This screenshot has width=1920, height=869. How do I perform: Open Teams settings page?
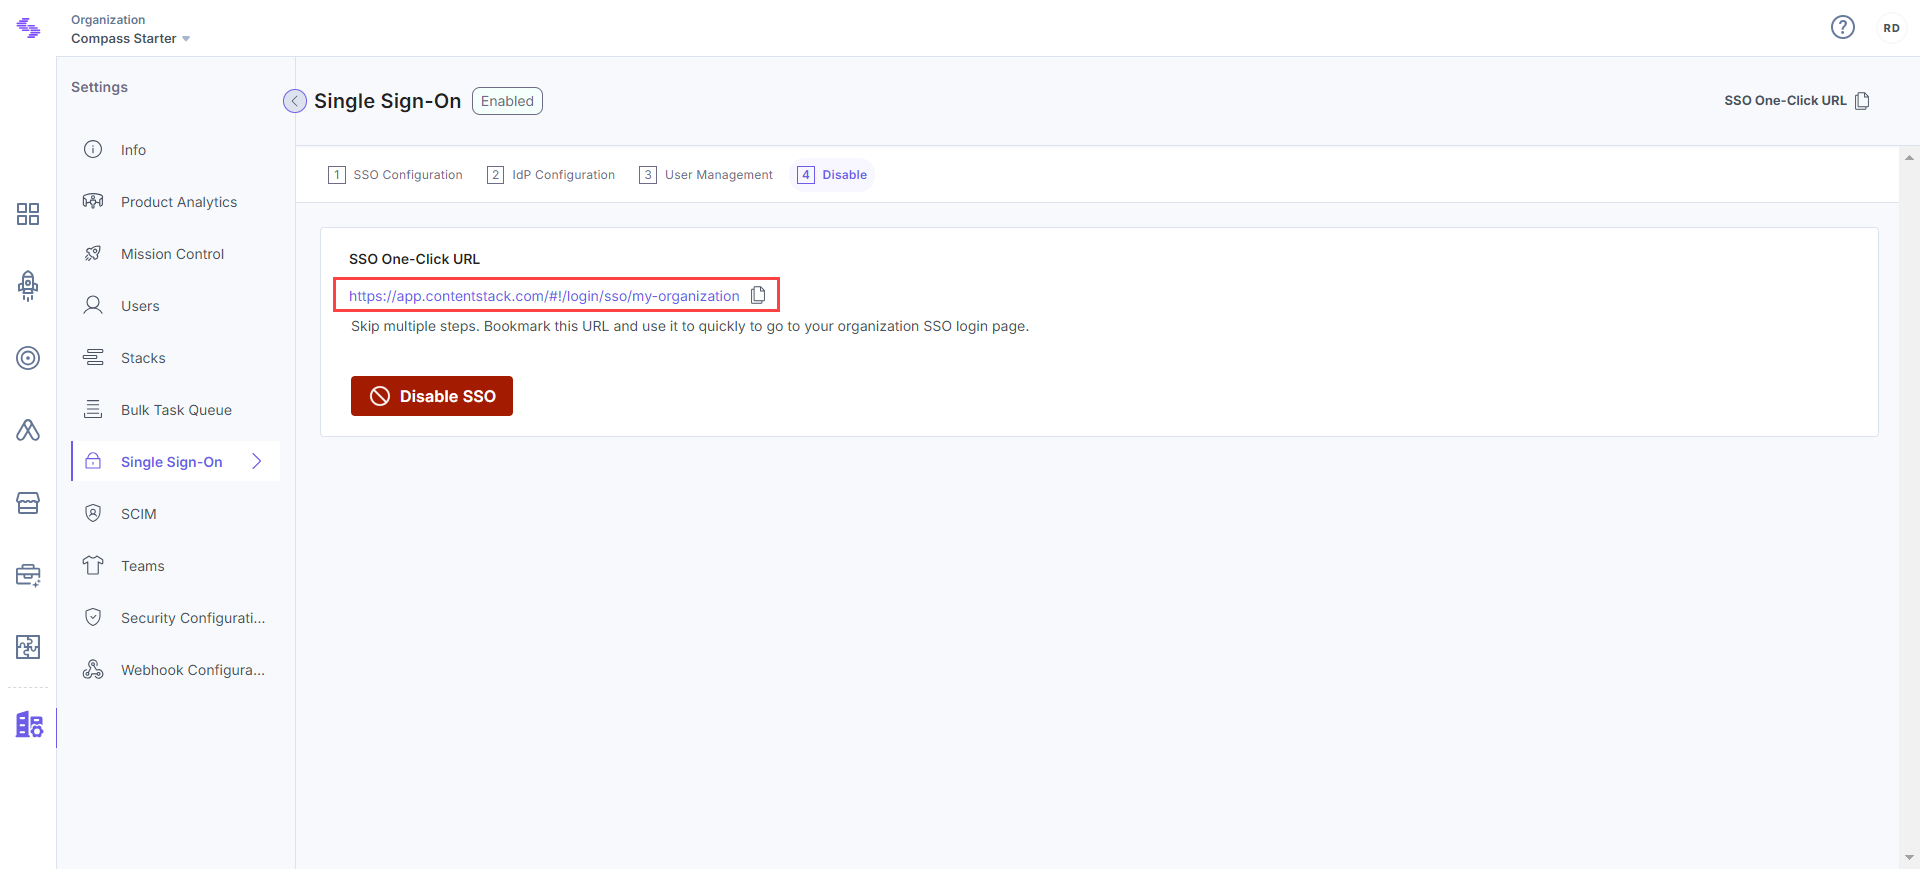(x=176, y=565)
